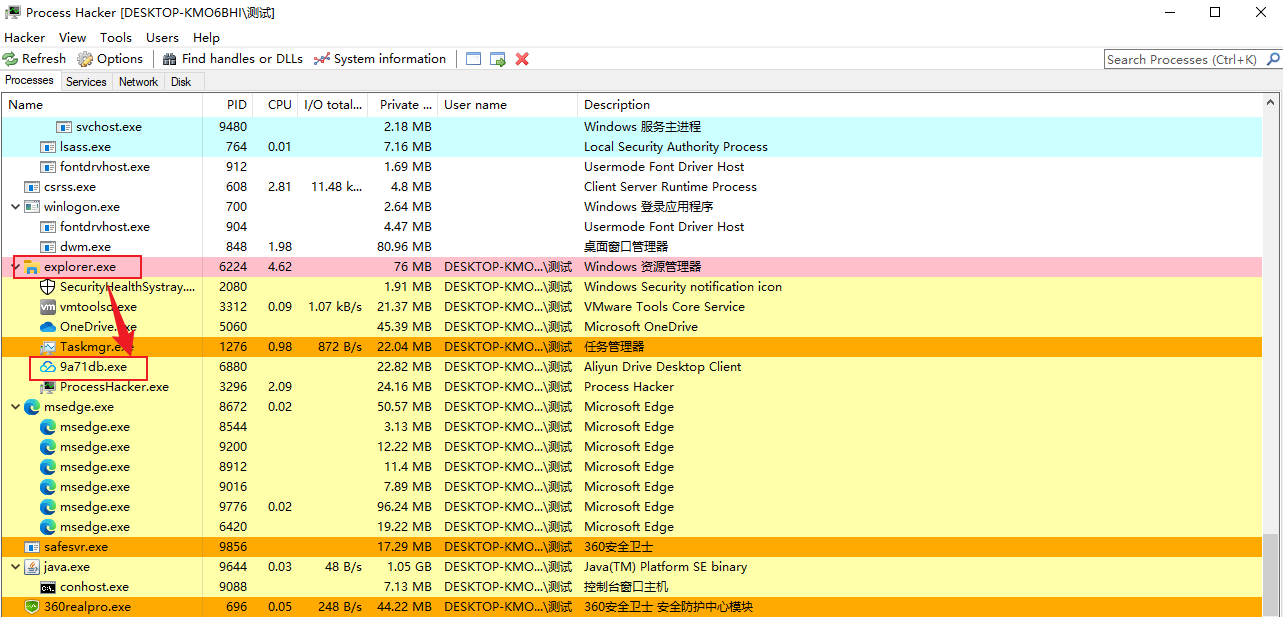Switch to the Network tab
This screenshot has height=617, width=1283.
tap(138, 82)
